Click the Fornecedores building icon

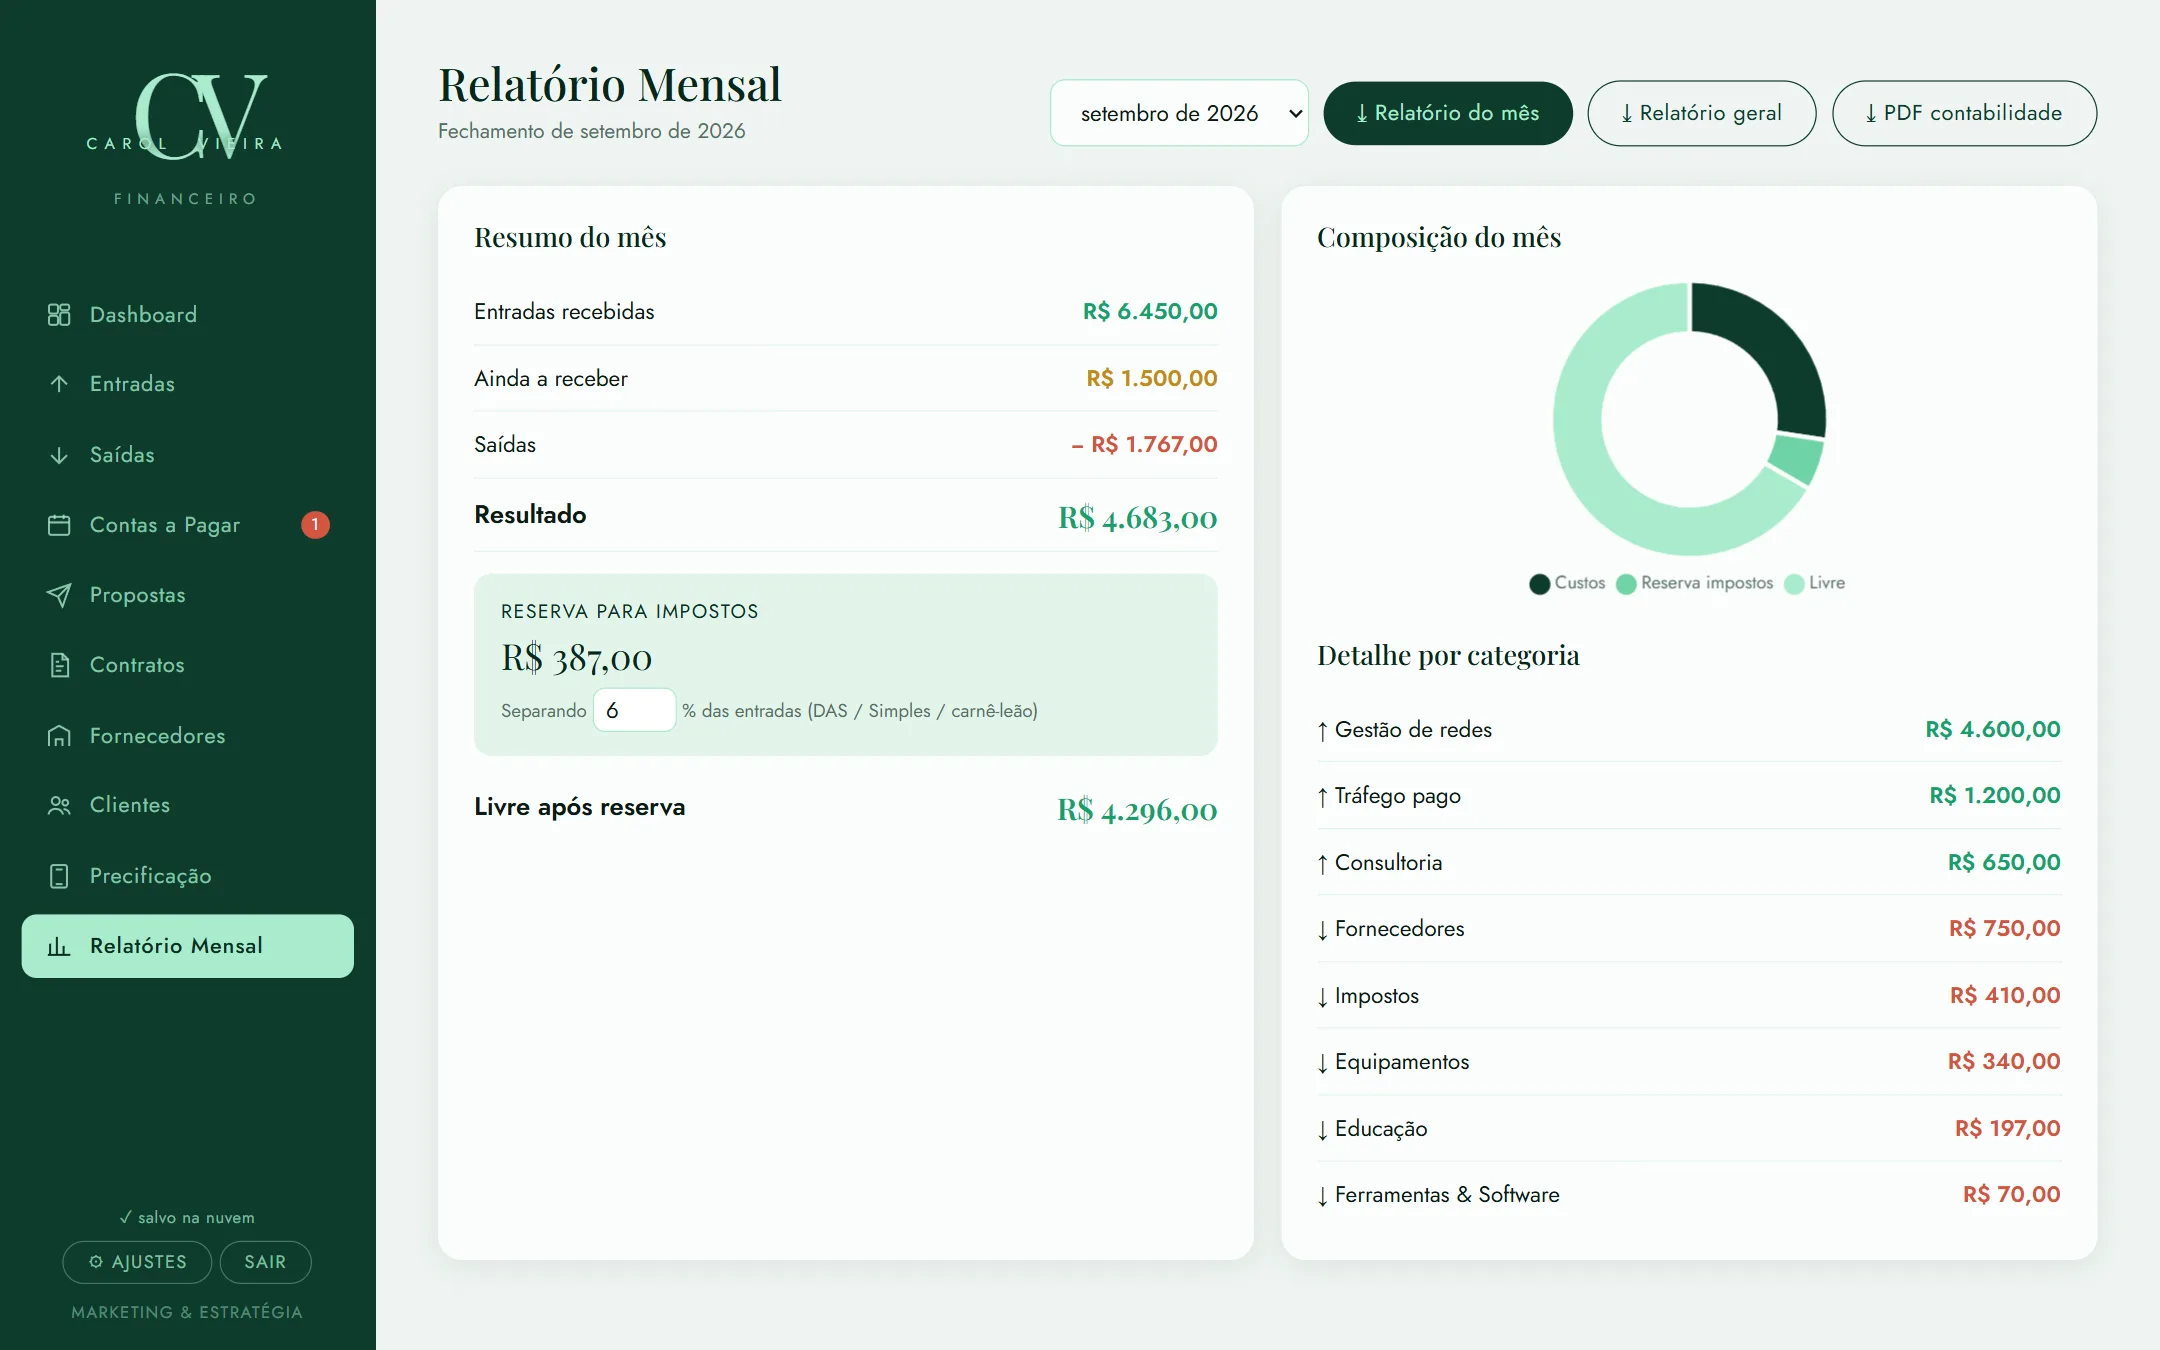[x=59, y=736]
